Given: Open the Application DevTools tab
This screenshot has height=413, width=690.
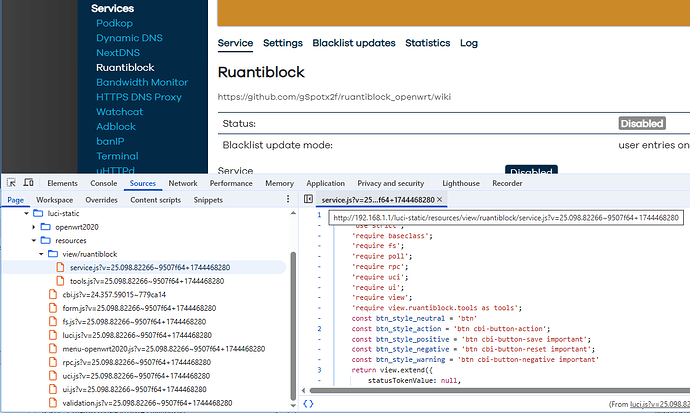Looking at the screenshot, I should click(326, 183).
